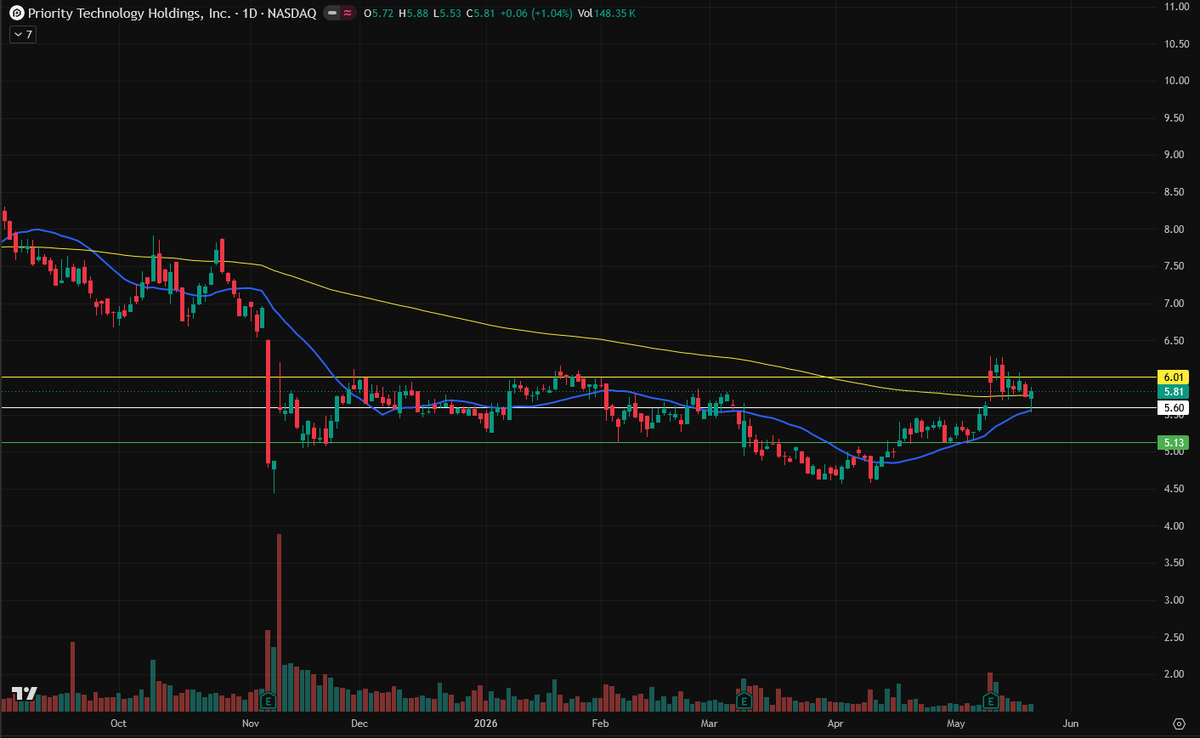1200x738 pixels.
Task: Click the 2.00 price scale label
Action: 1175,674
